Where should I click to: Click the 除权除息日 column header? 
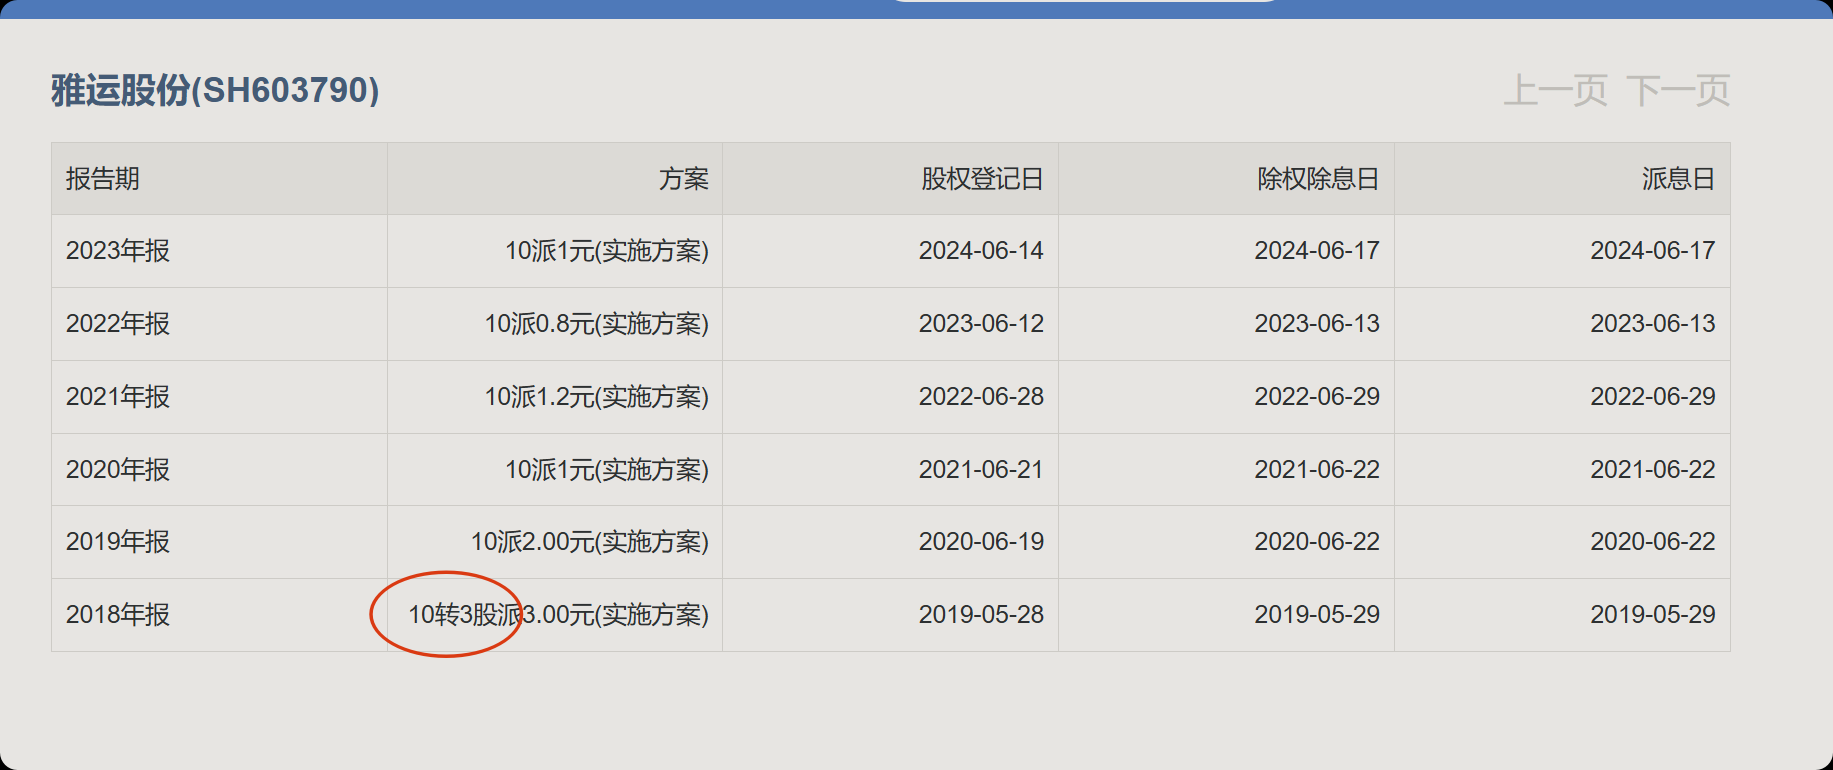coord(1317,179)
